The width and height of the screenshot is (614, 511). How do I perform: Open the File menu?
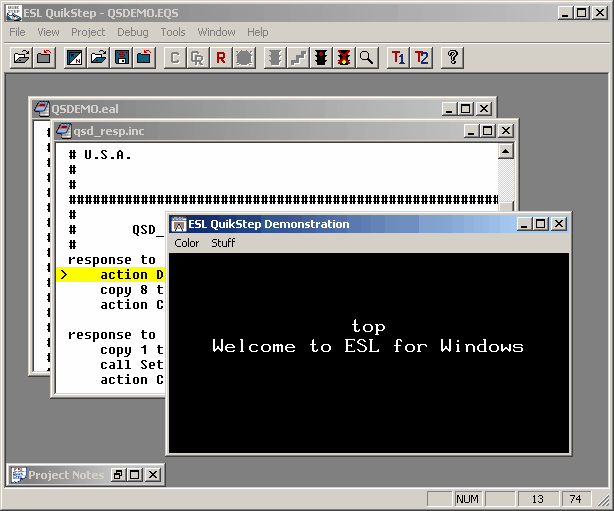[17, 32]
